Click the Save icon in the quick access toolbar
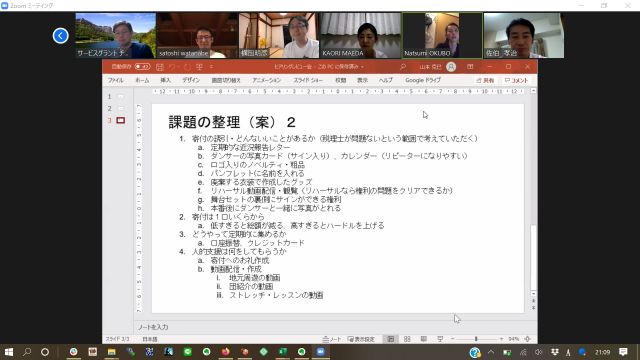This screenshot has height=360, width=640. pos(160,67)
